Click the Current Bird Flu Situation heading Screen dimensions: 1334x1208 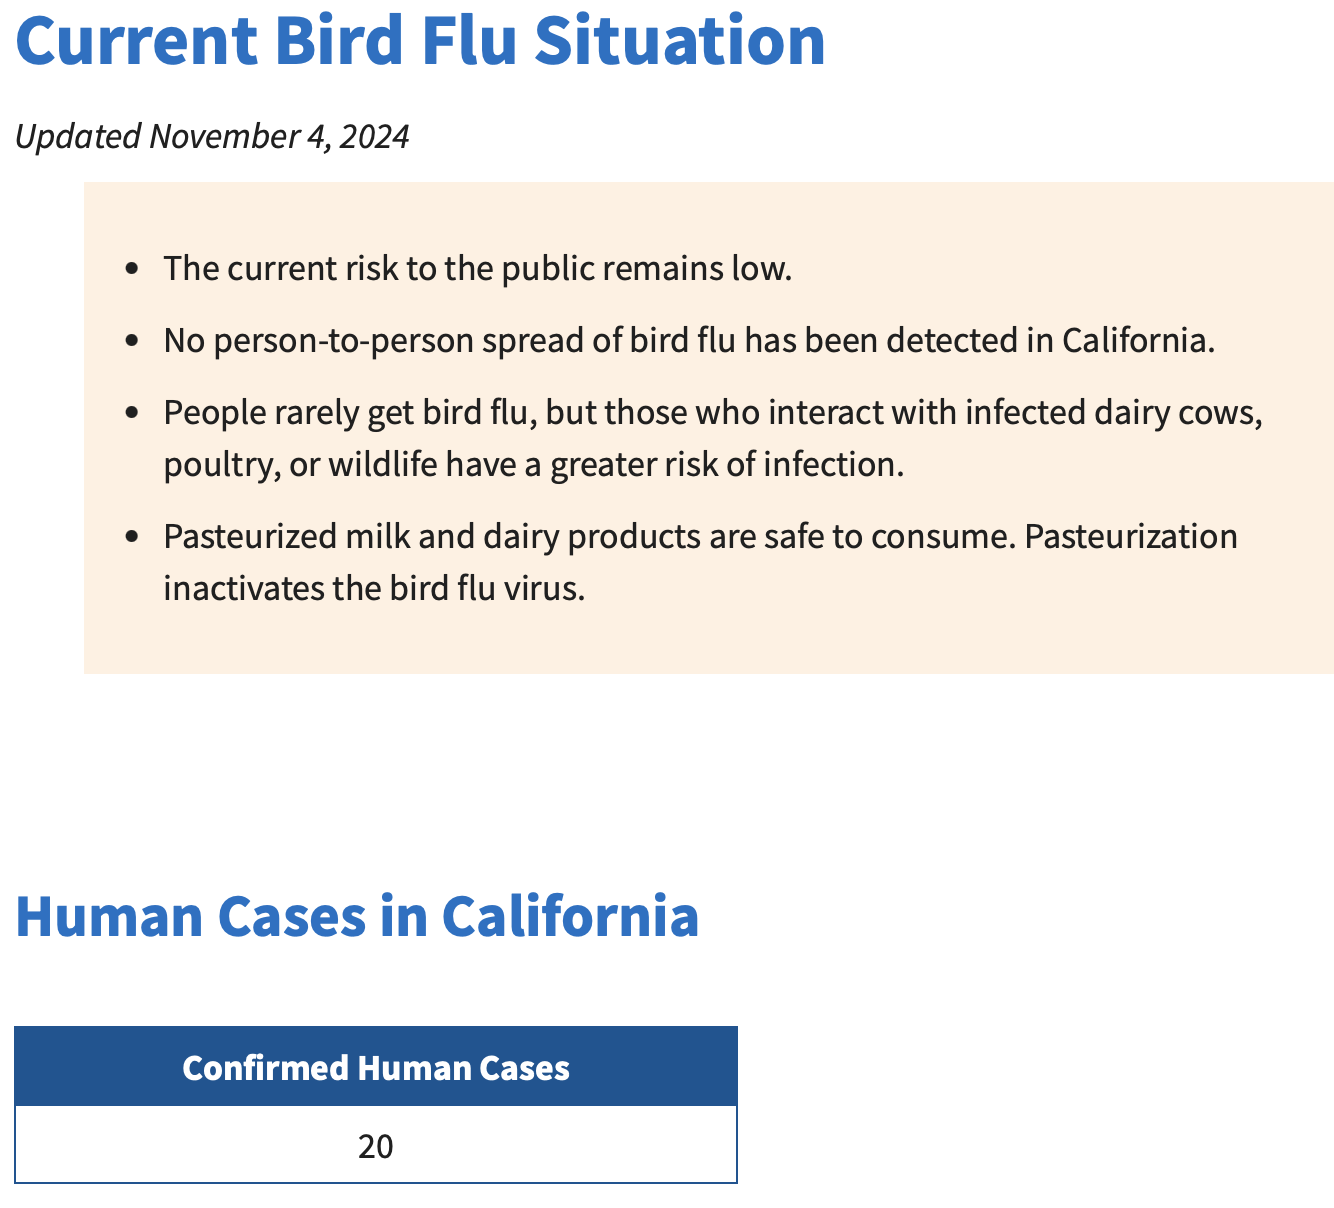point(421,40)
